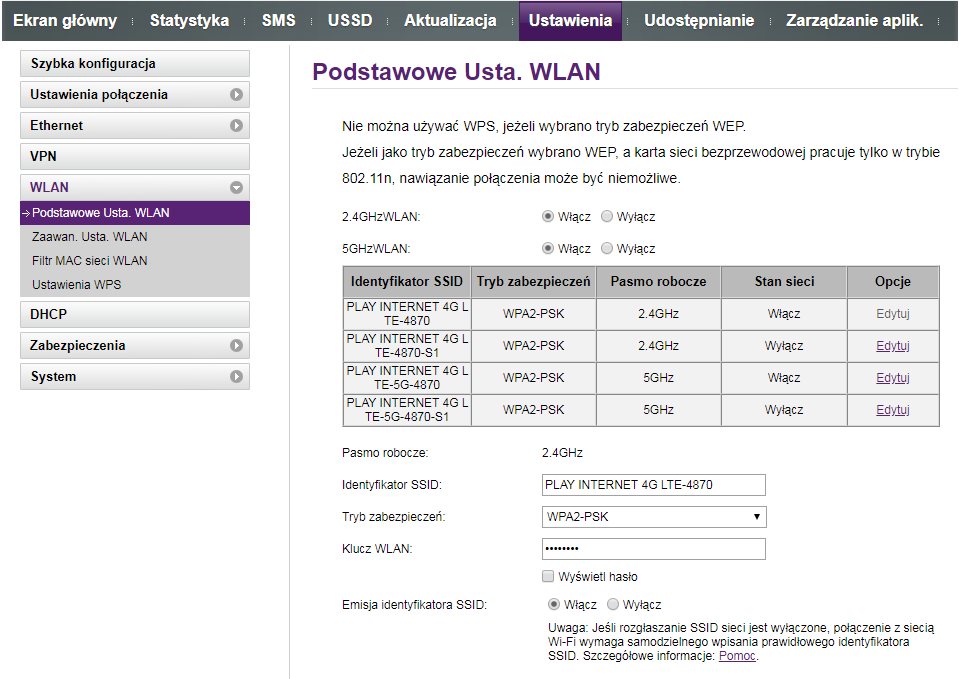The image size is (959, 679).
Task: Select Wyłącz for 5GHz WLAN
Action: point(607,249)
